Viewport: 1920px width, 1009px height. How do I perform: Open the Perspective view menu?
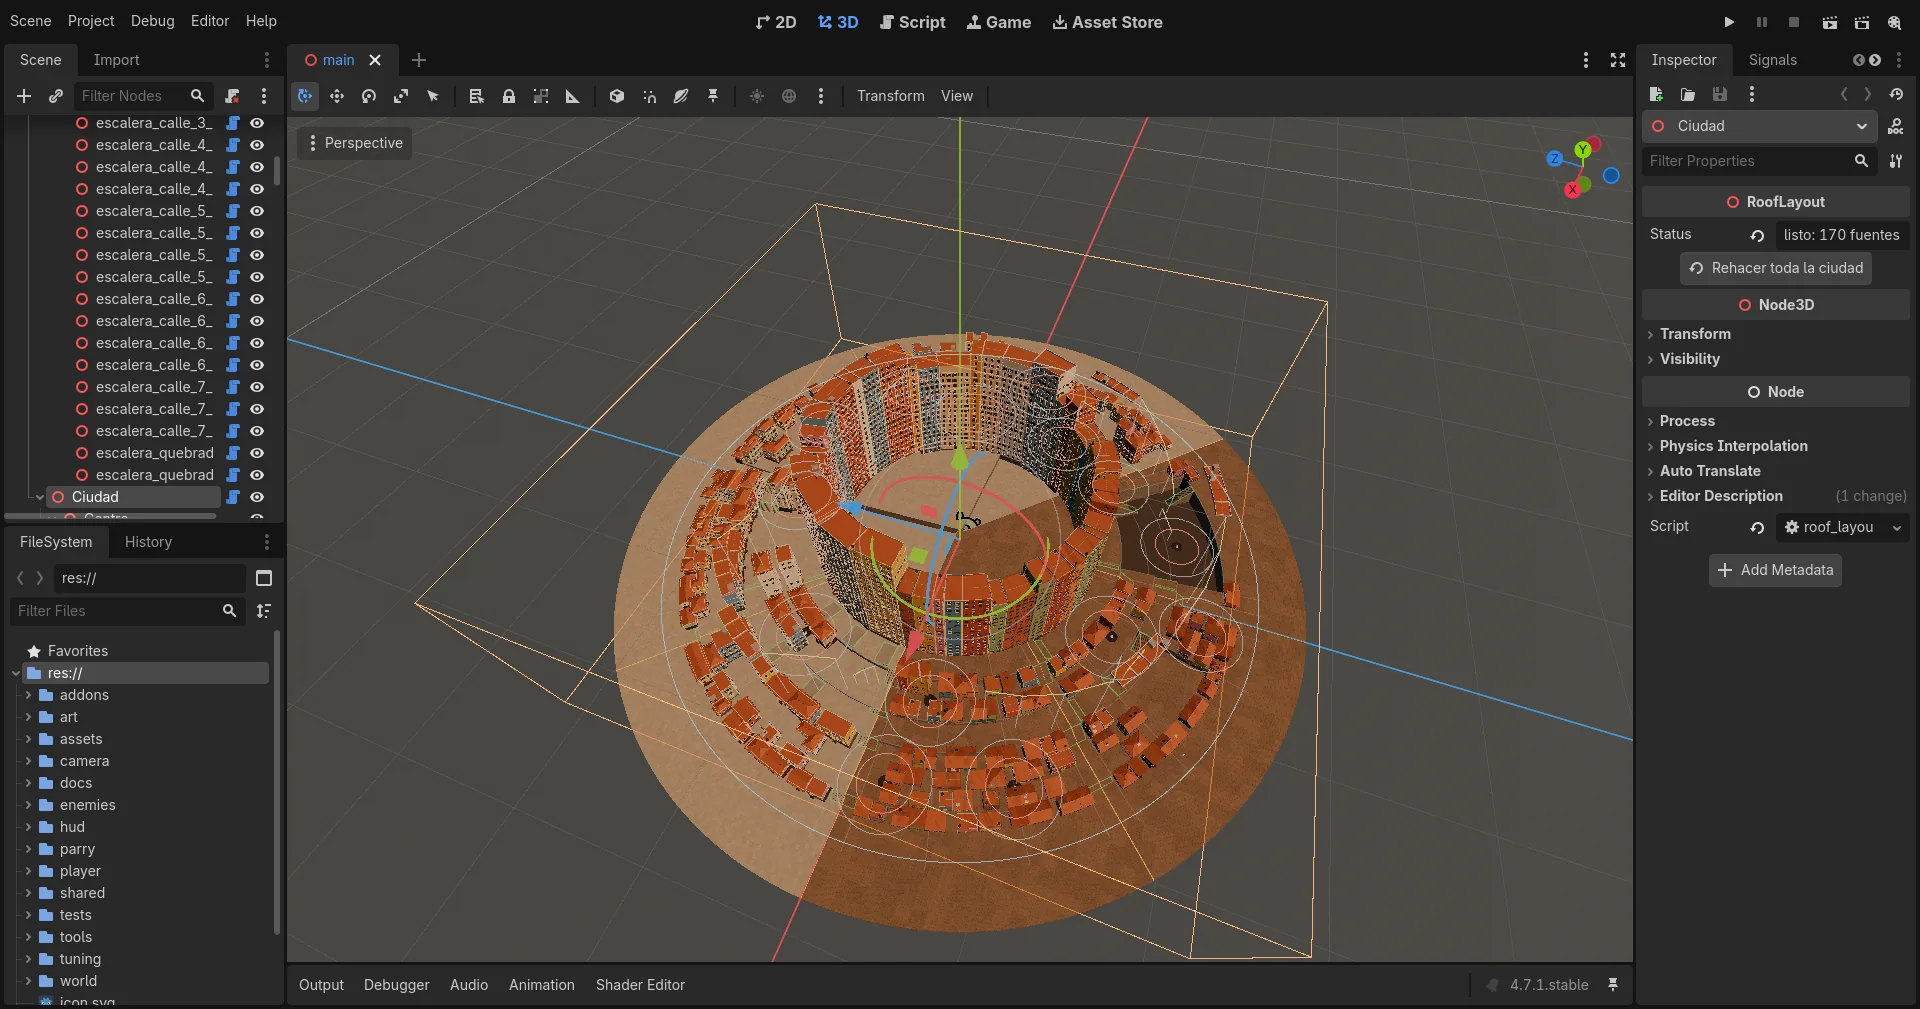click(x=354, y=143)
